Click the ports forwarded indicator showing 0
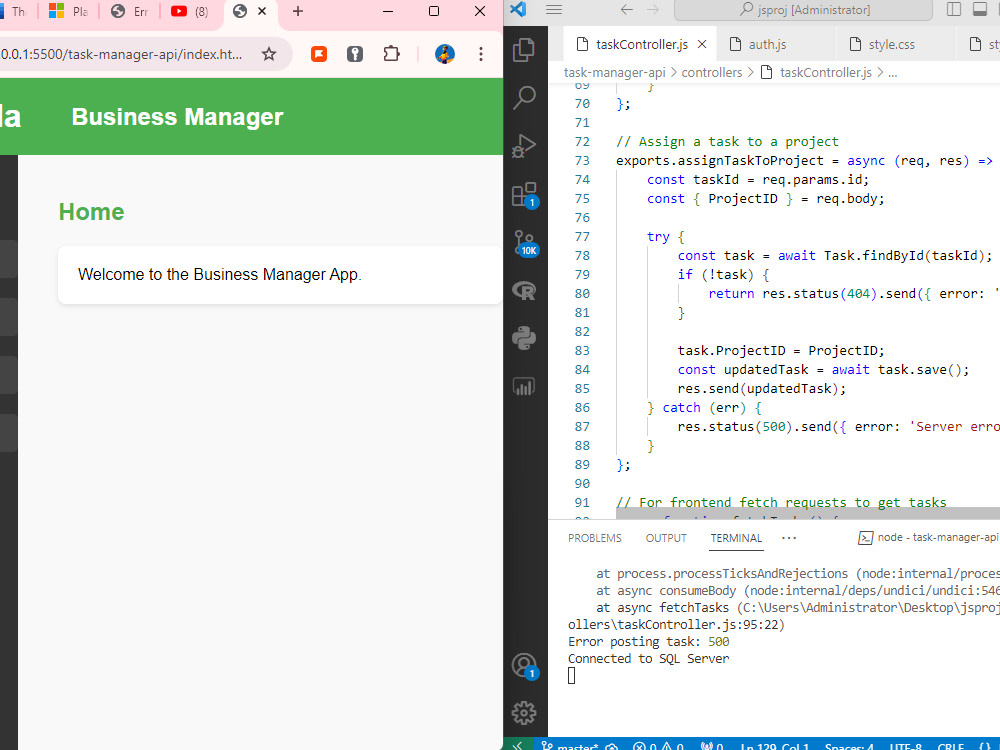Image resolution: width=1000 pixels, height=750 pixels. pos(712,746)
